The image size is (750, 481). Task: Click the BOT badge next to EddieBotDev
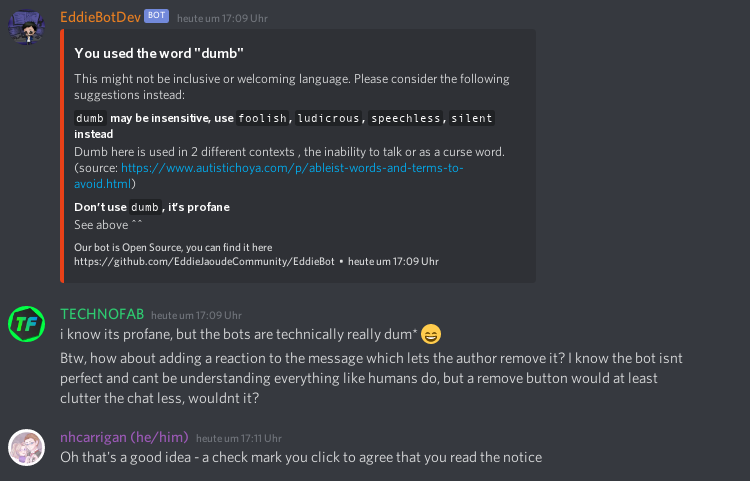[x=156, y=16]
